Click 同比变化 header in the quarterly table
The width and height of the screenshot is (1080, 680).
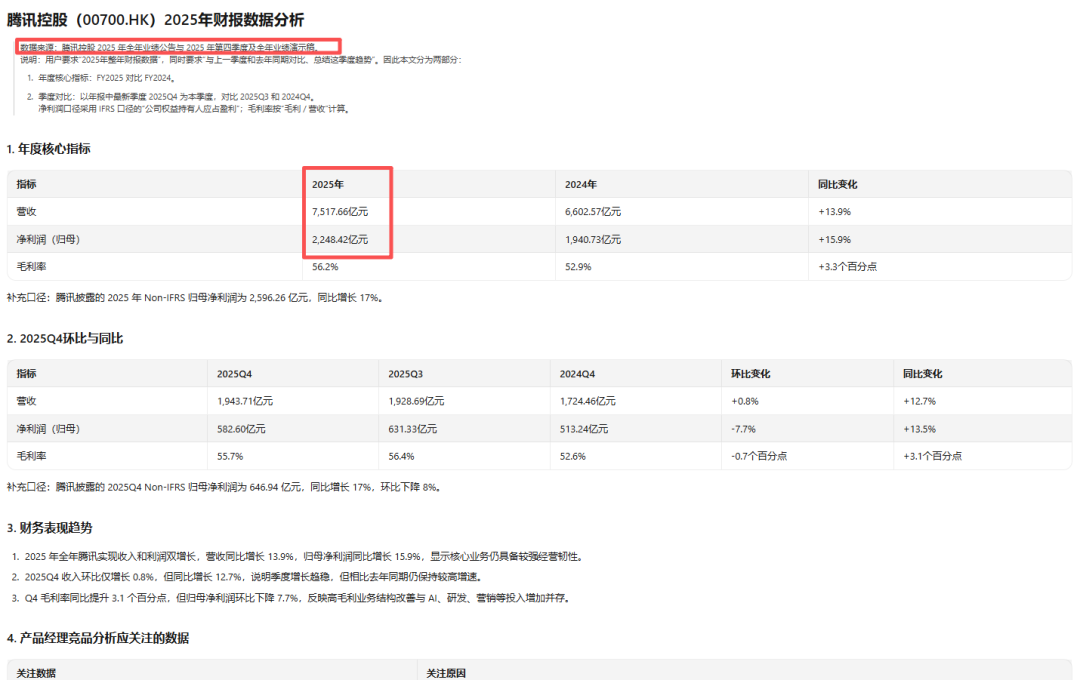point(923,373)
